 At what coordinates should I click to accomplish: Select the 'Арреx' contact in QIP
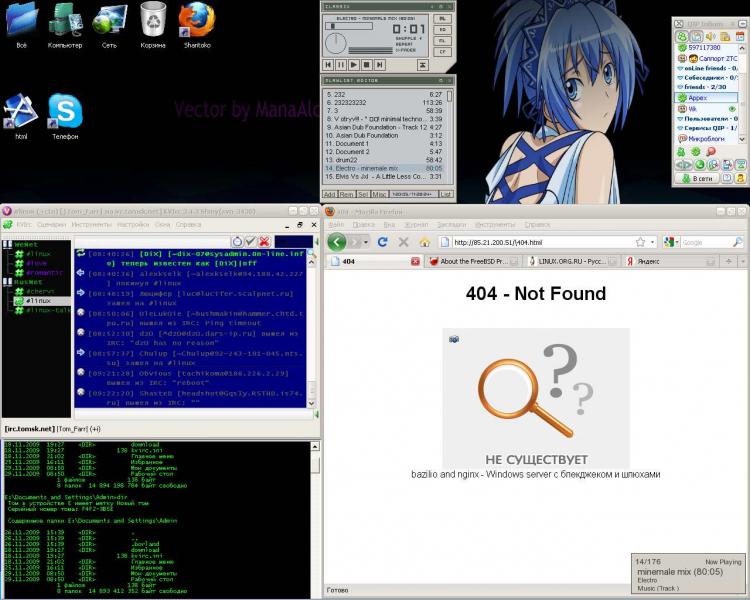coord(706,98)
